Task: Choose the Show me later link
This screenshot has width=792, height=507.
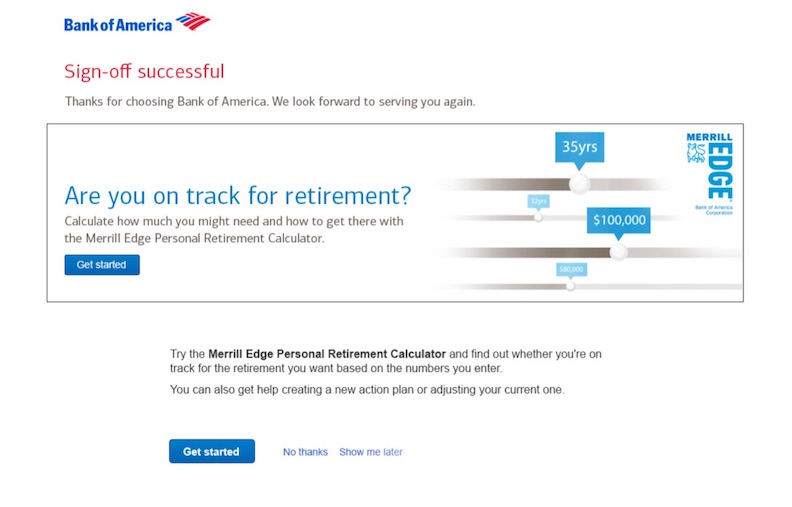Action: coord(371,452)
